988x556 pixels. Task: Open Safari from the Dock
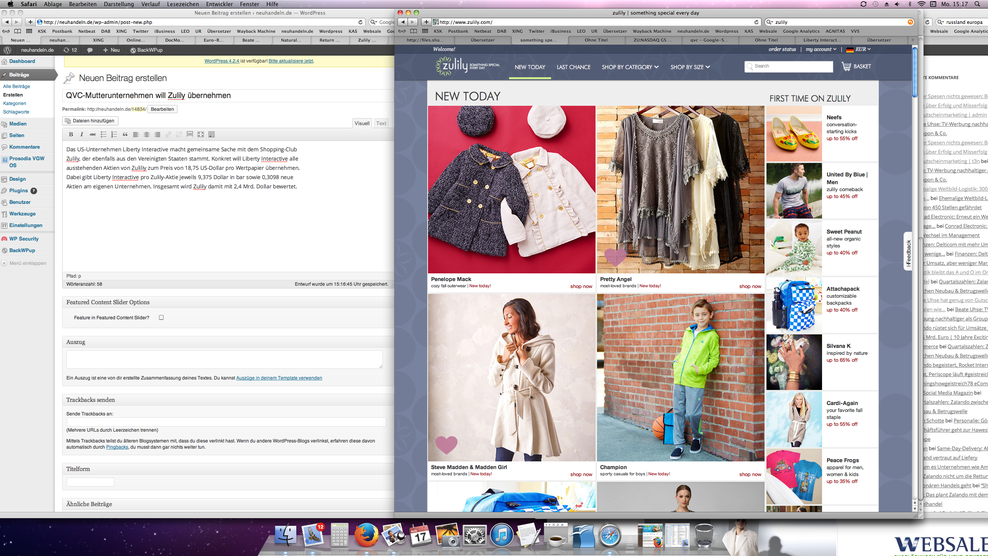coord(610,536)
